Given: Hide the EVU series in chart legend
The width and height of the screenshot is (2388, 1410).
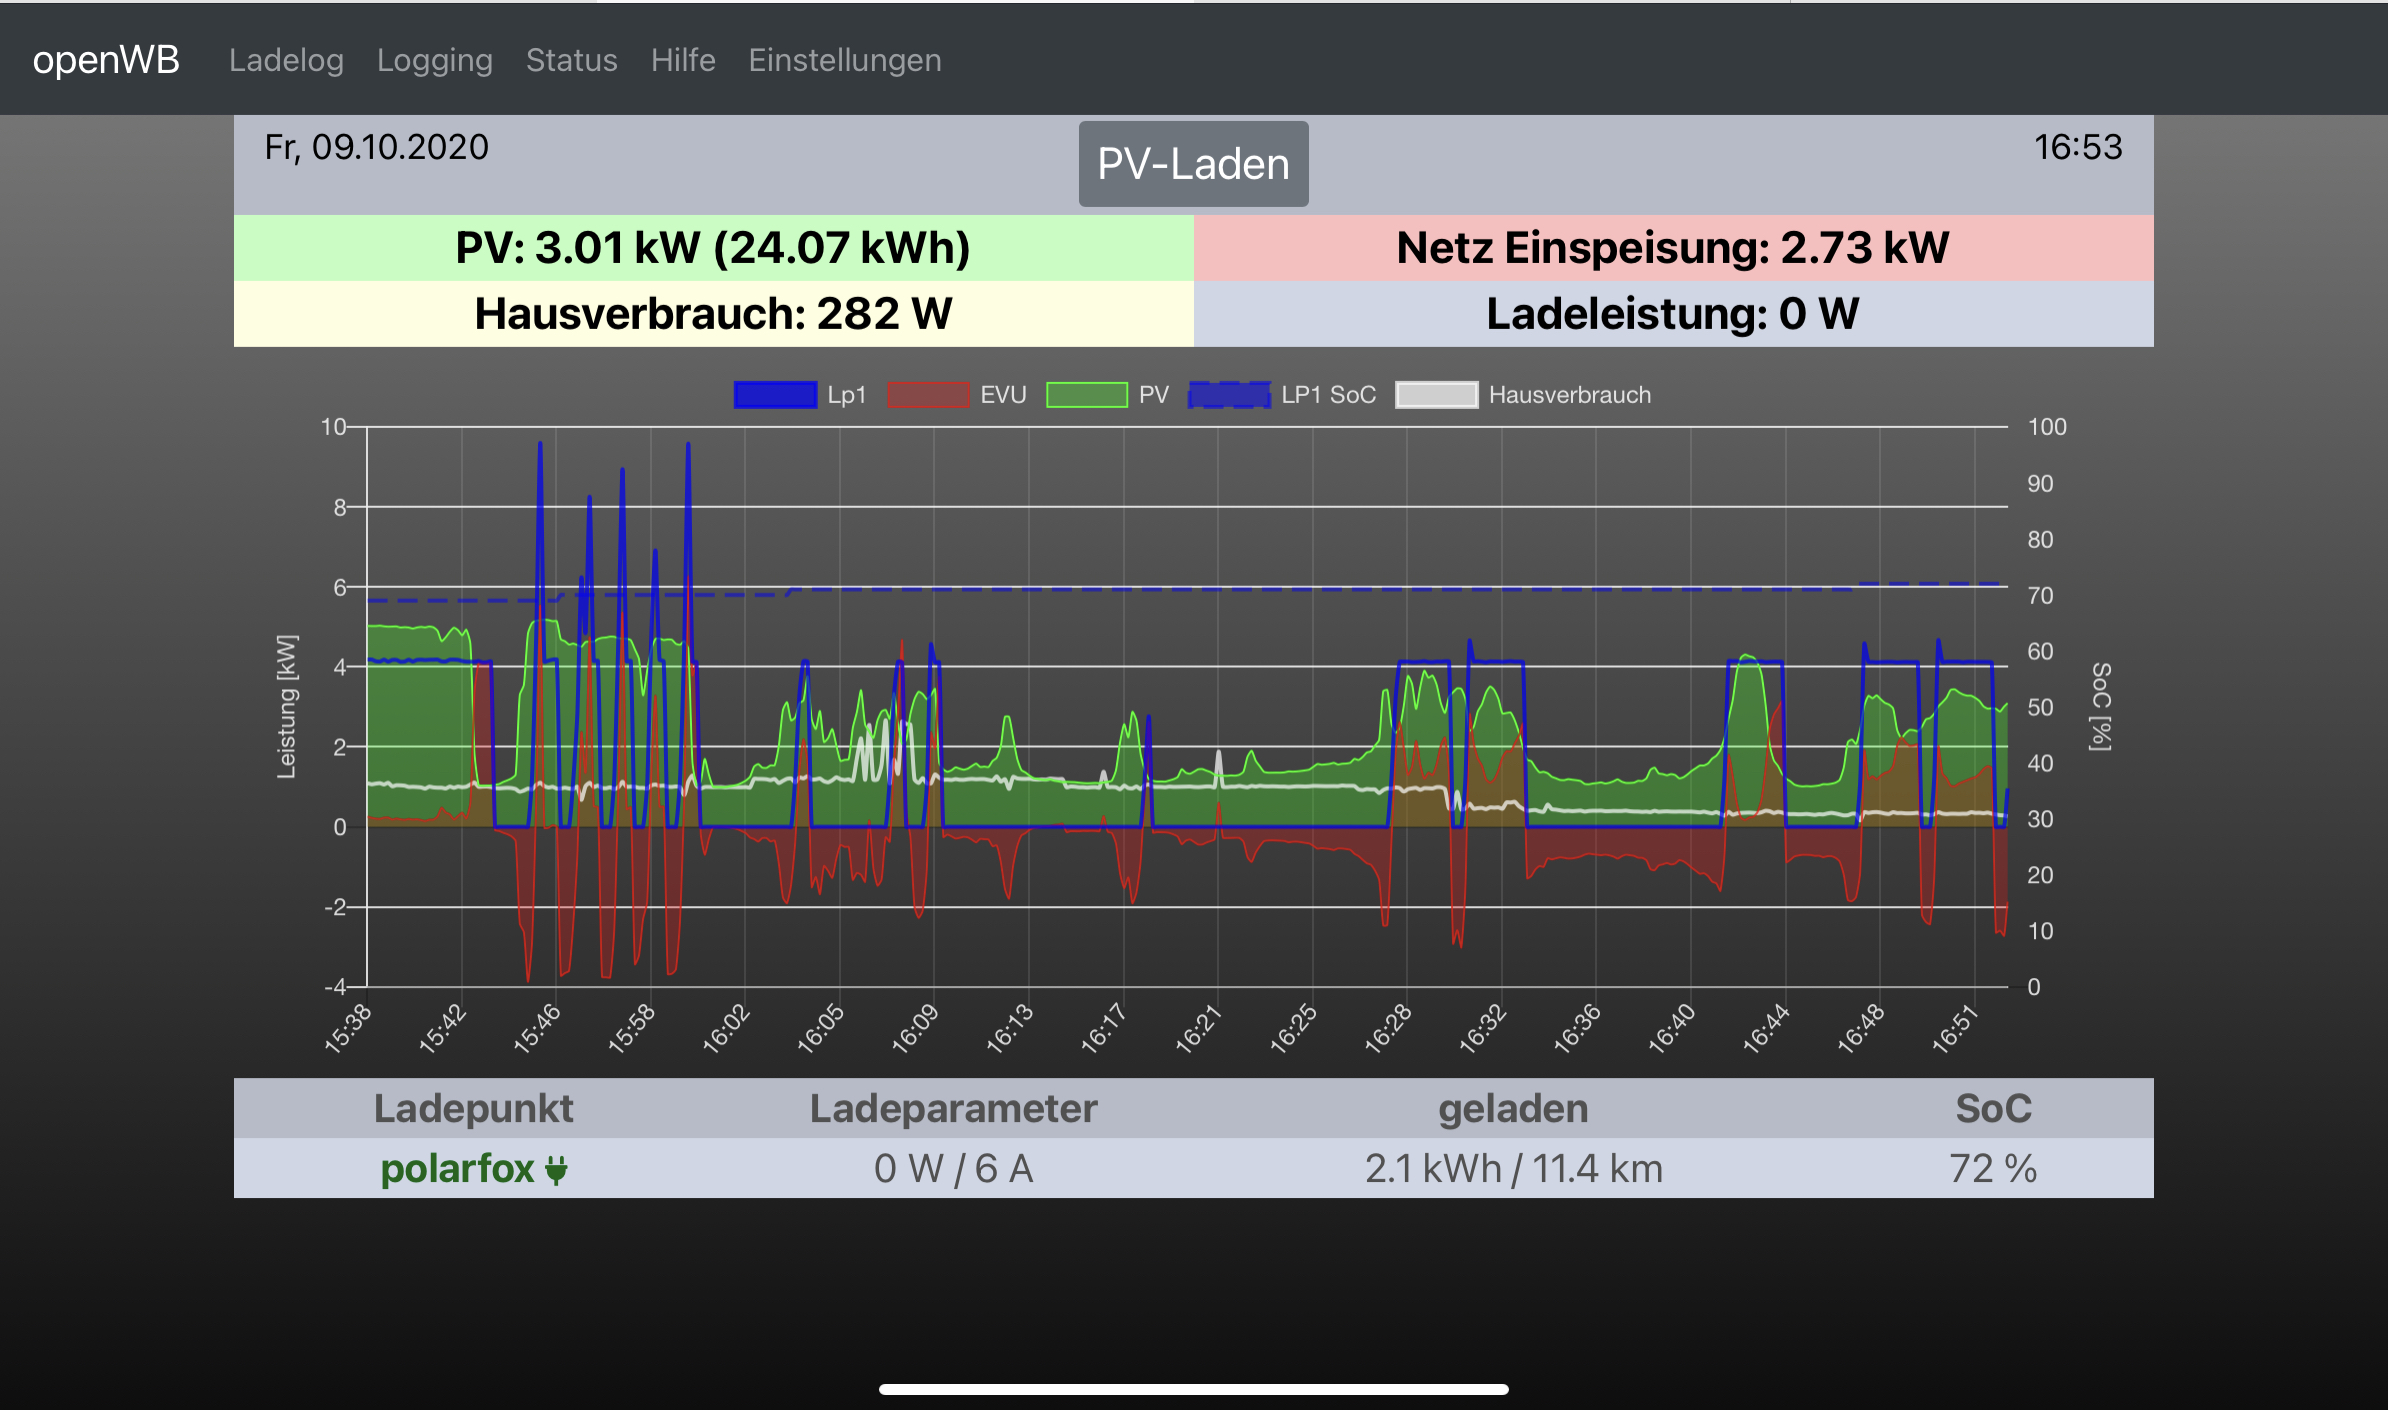Looking at the screenshot, I should coord(927,395).
